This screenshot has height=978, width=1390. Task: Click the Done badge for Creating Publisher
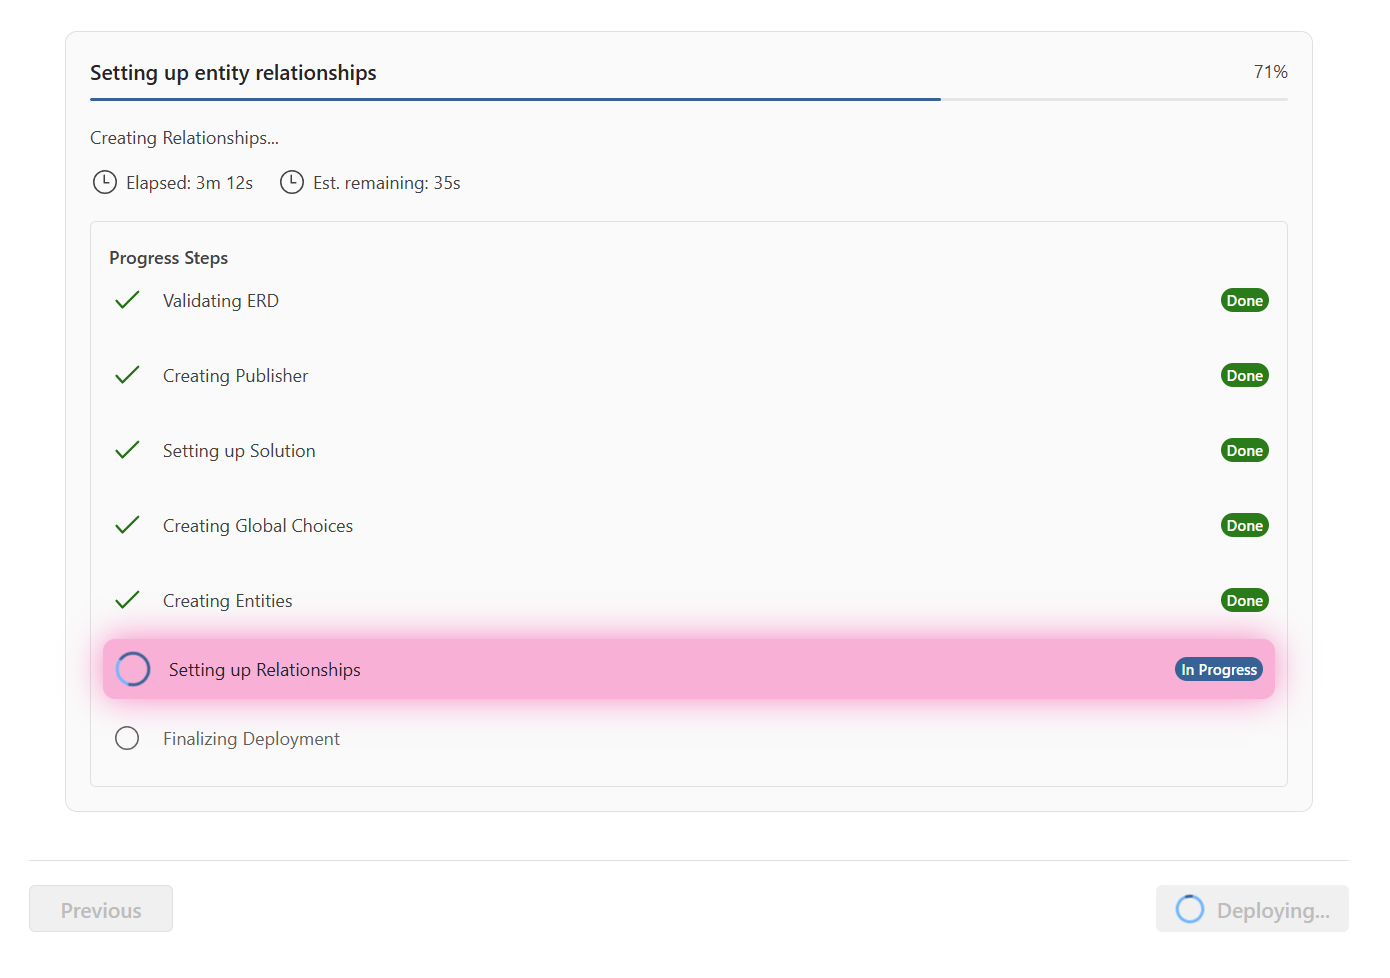pyautogui.click(x=1244, y=375)
